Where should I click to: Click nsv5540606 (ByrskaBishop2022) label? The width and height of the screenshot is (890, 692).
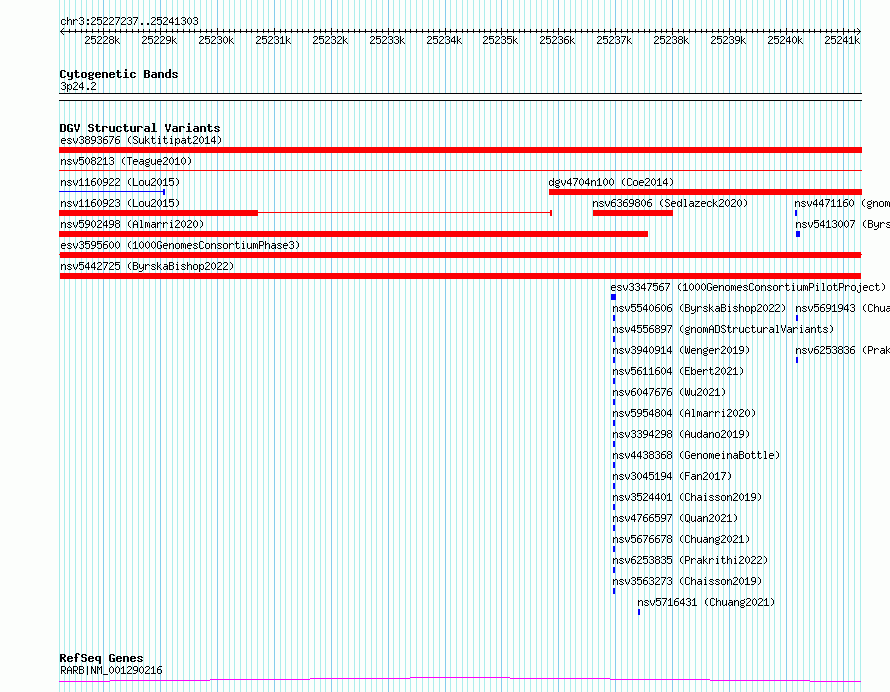[x=699, y=308]
